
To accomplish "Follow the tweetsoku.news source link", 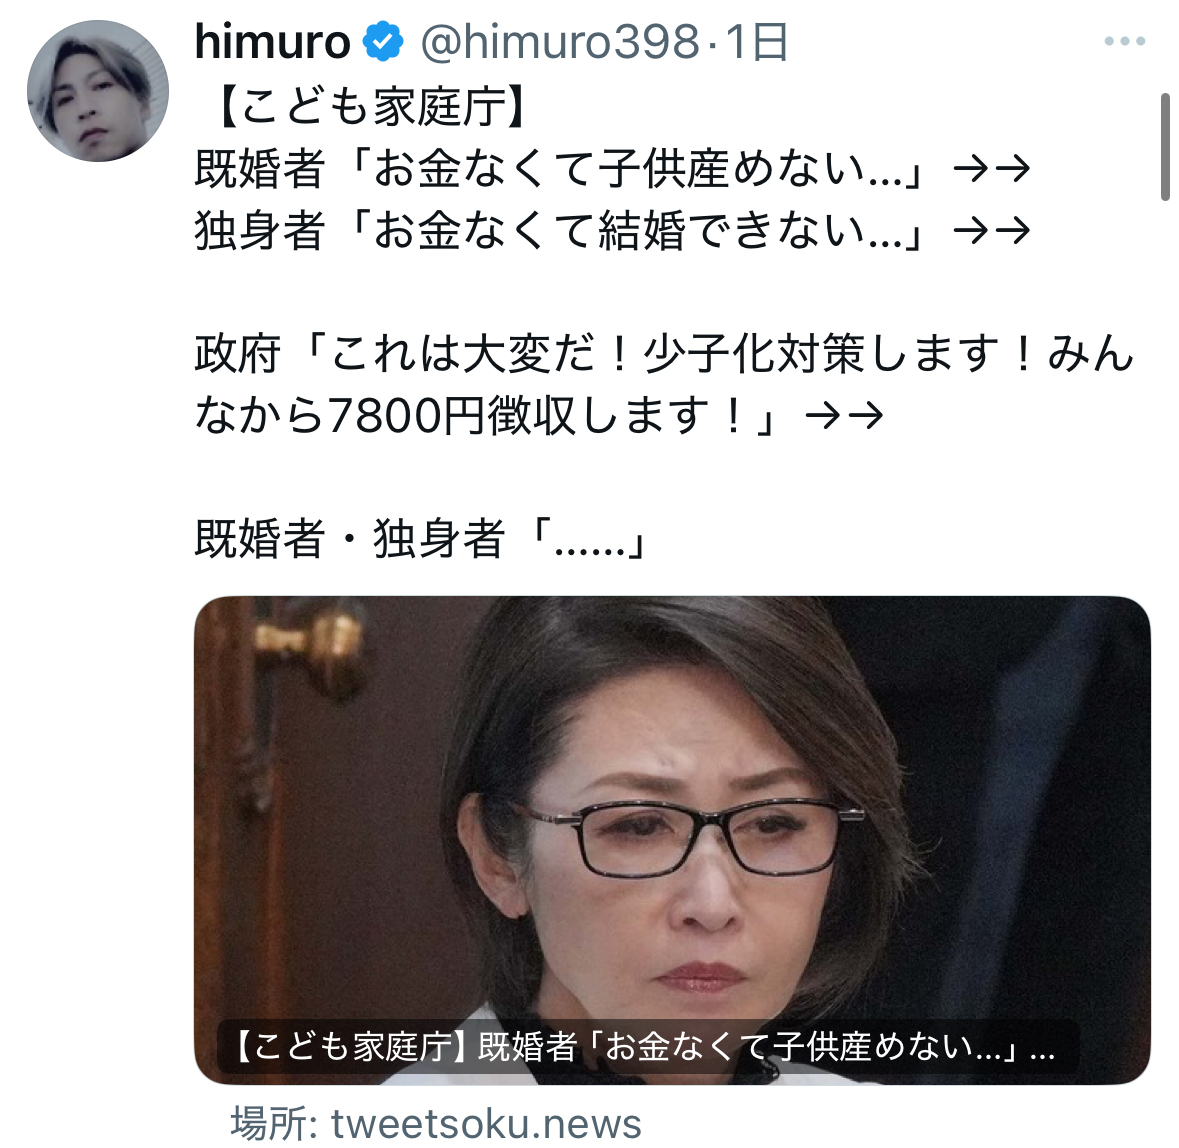I will coord(486,1124).
